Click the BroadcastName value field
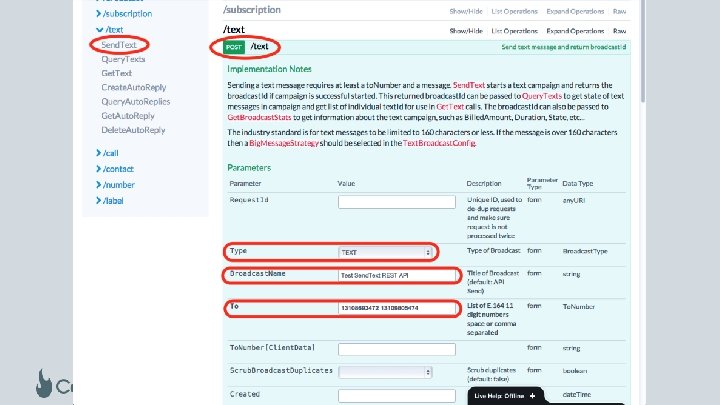 coord(397,276)
